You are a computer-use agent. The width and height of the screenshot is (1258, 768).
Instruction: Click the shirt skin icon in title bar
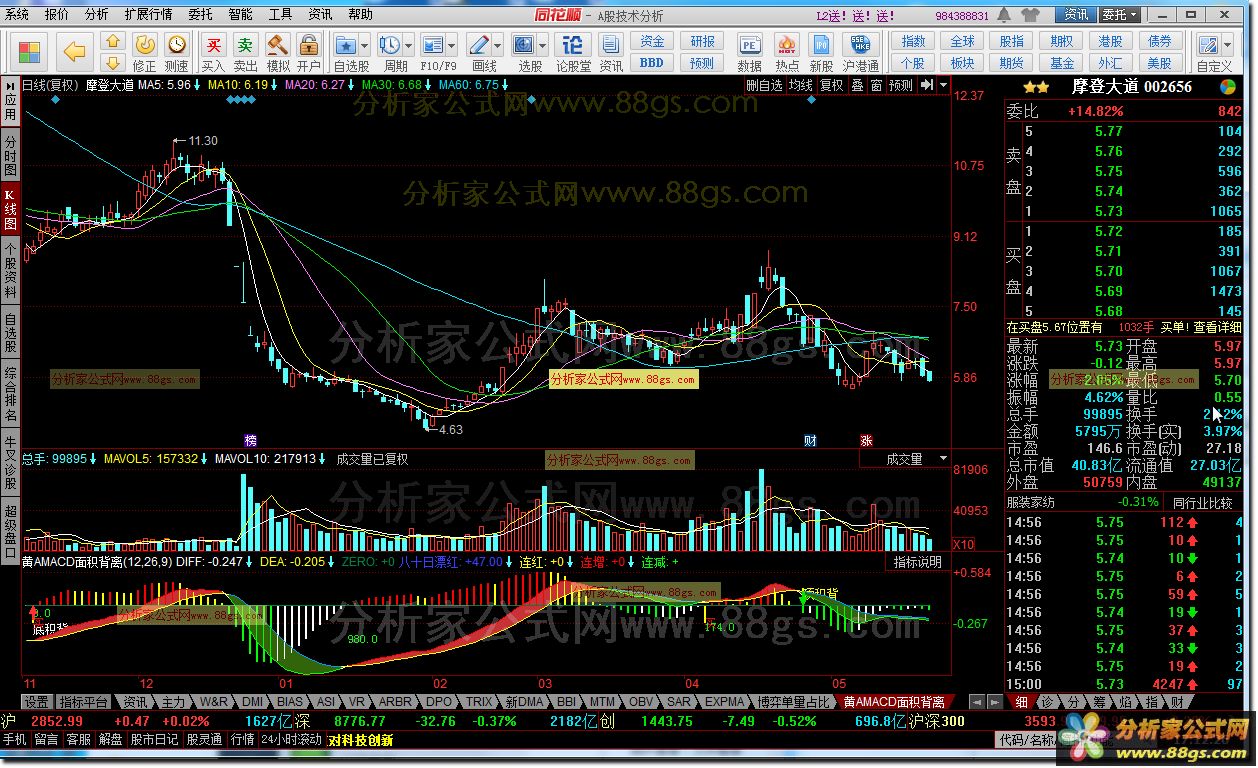[1030, 15]
